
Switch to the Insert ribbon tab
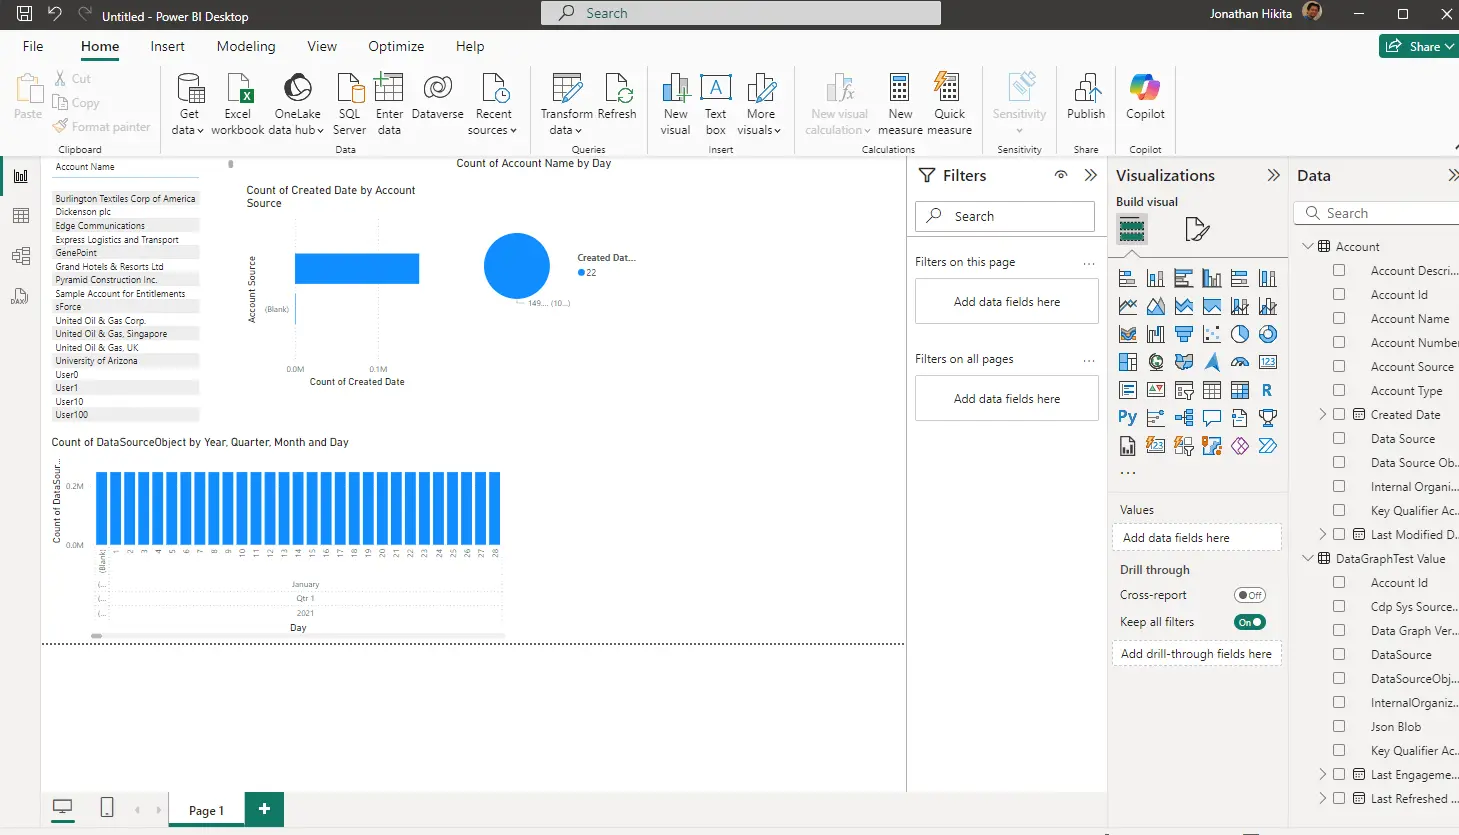click(167, 46)
